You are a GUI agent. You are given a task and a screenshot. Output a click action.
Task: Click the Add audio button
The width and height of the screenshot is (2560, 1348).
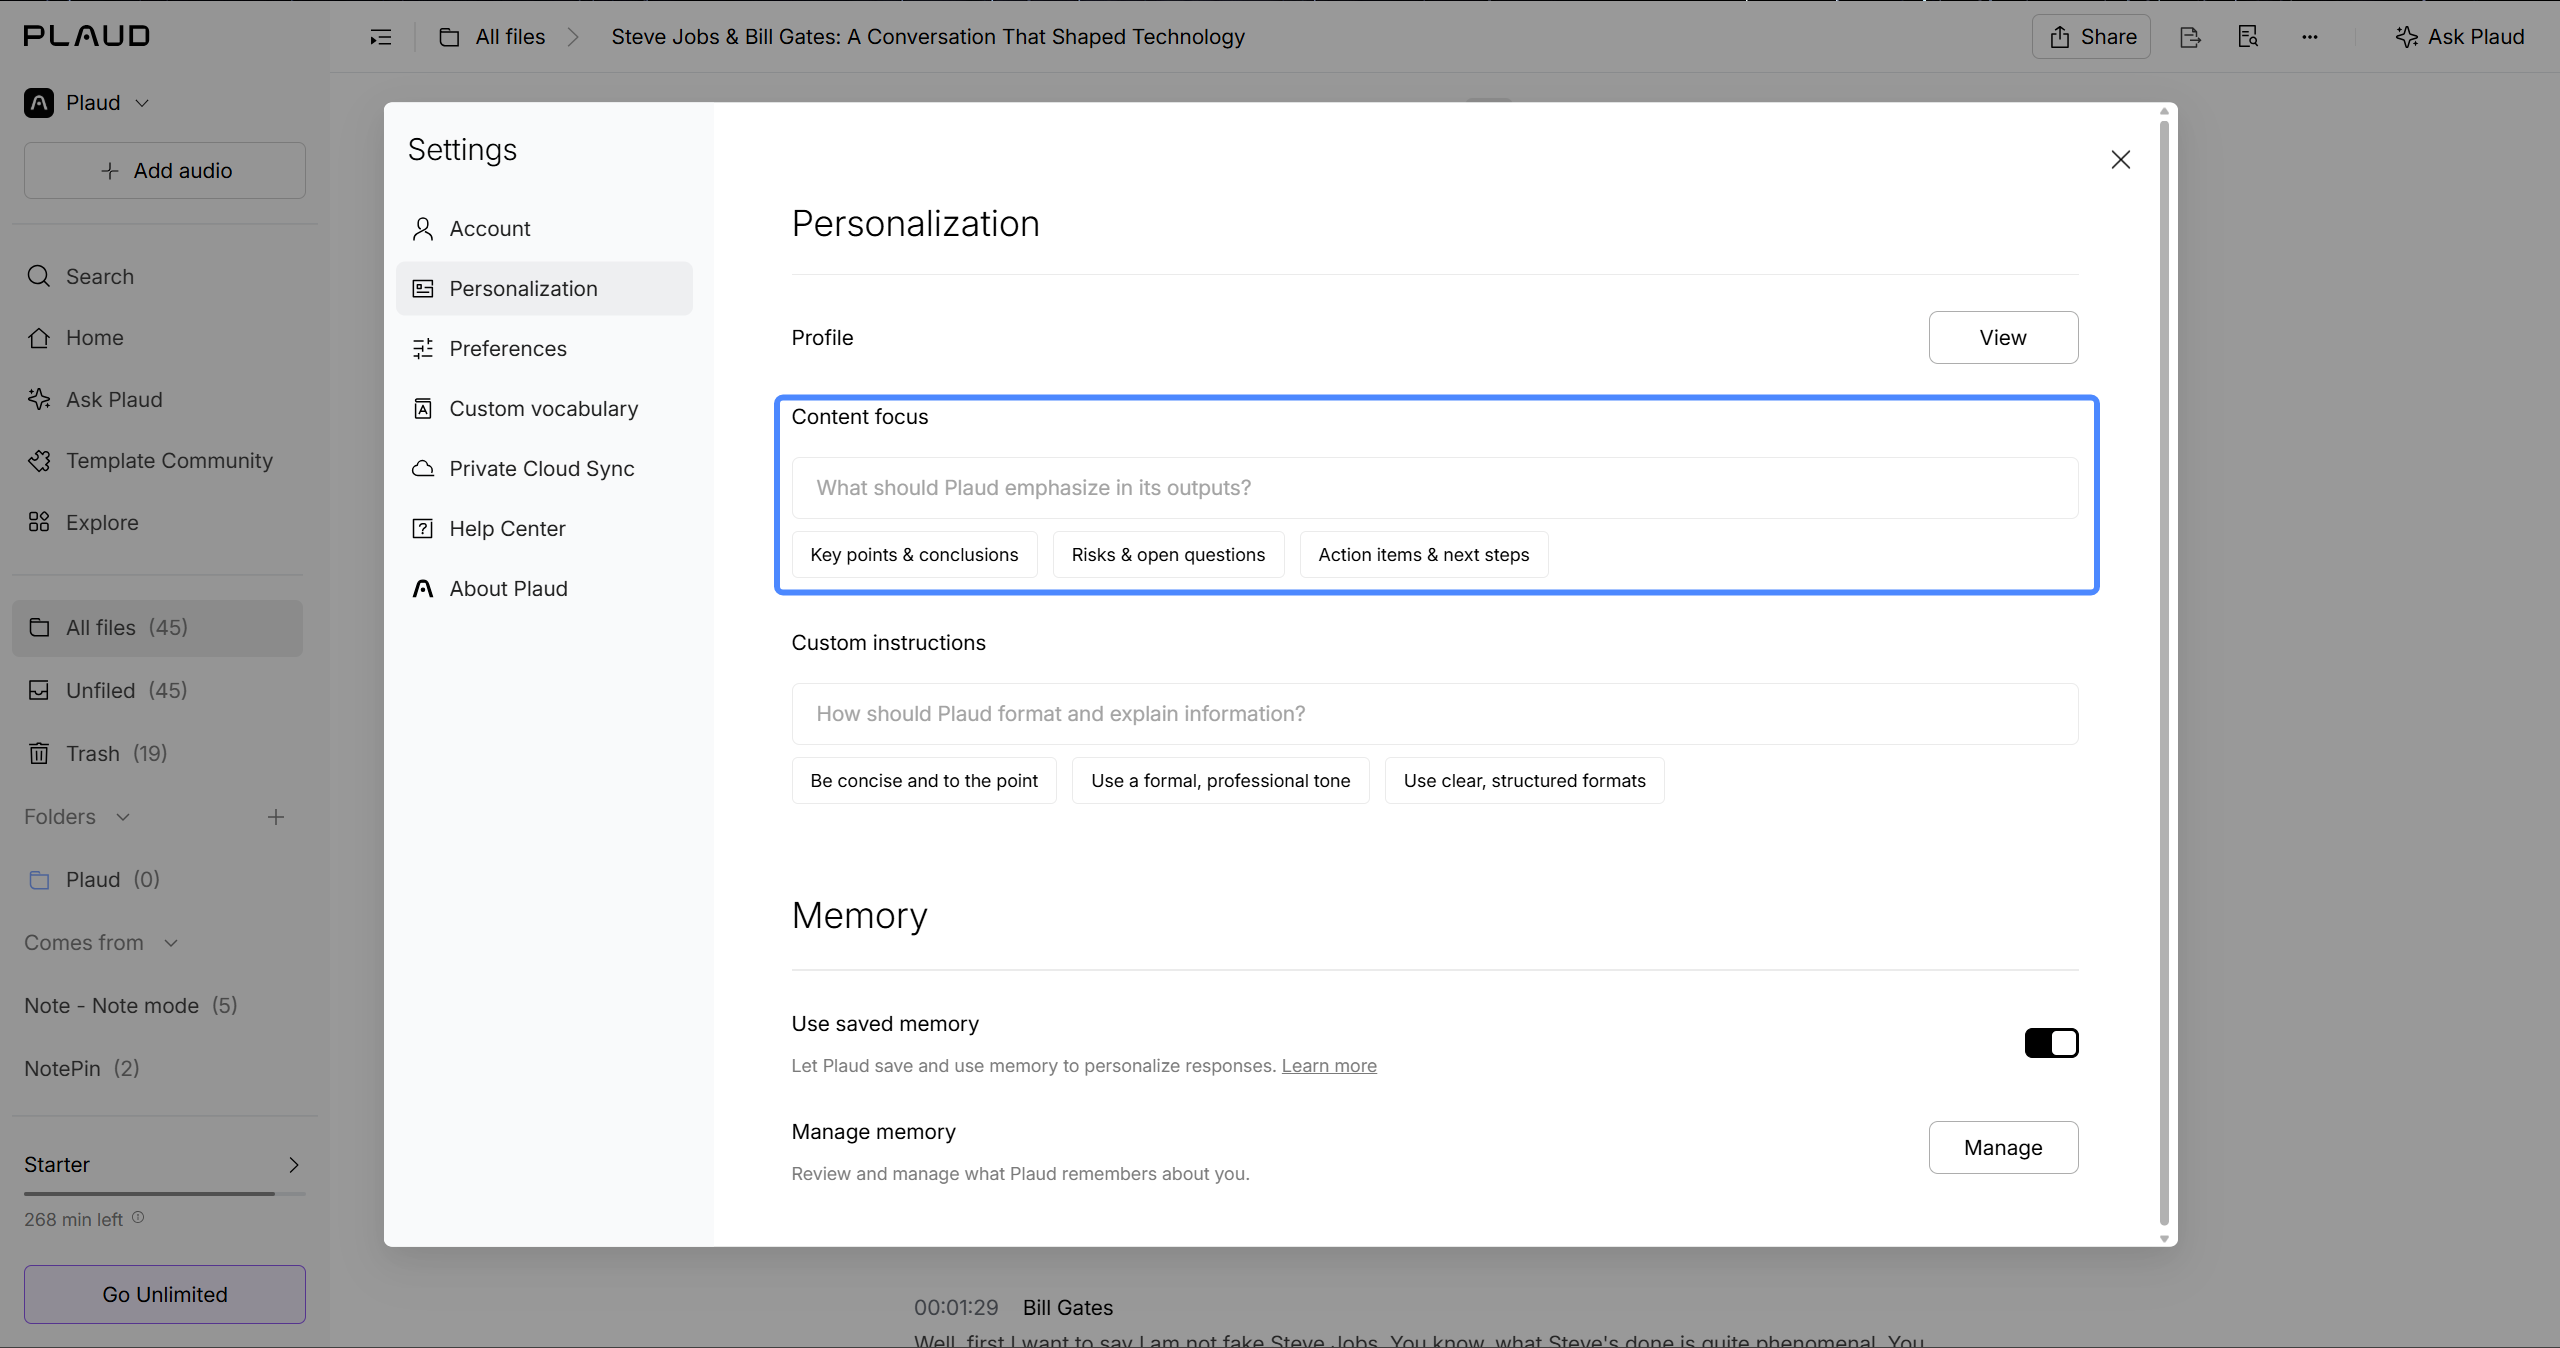(x=165, y=171)
